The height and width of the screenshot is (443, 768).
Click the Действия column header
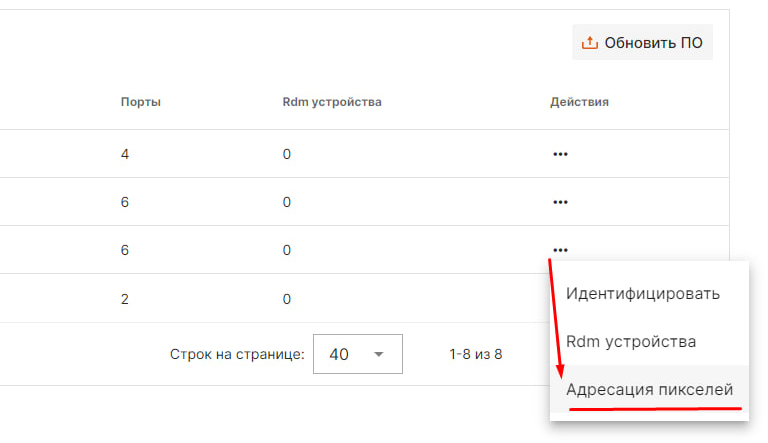579,102
